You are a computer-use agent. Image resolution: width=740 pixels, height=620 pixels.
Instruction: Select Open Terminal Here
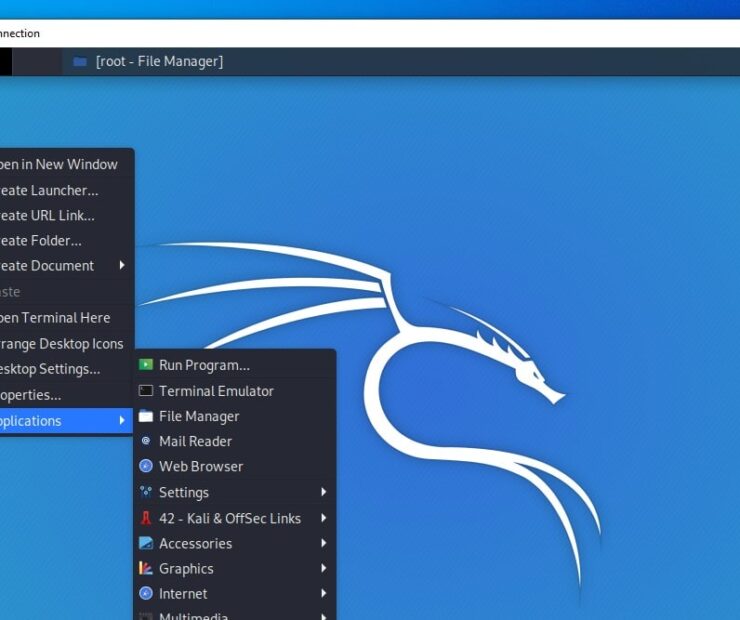tap(66, 318)
